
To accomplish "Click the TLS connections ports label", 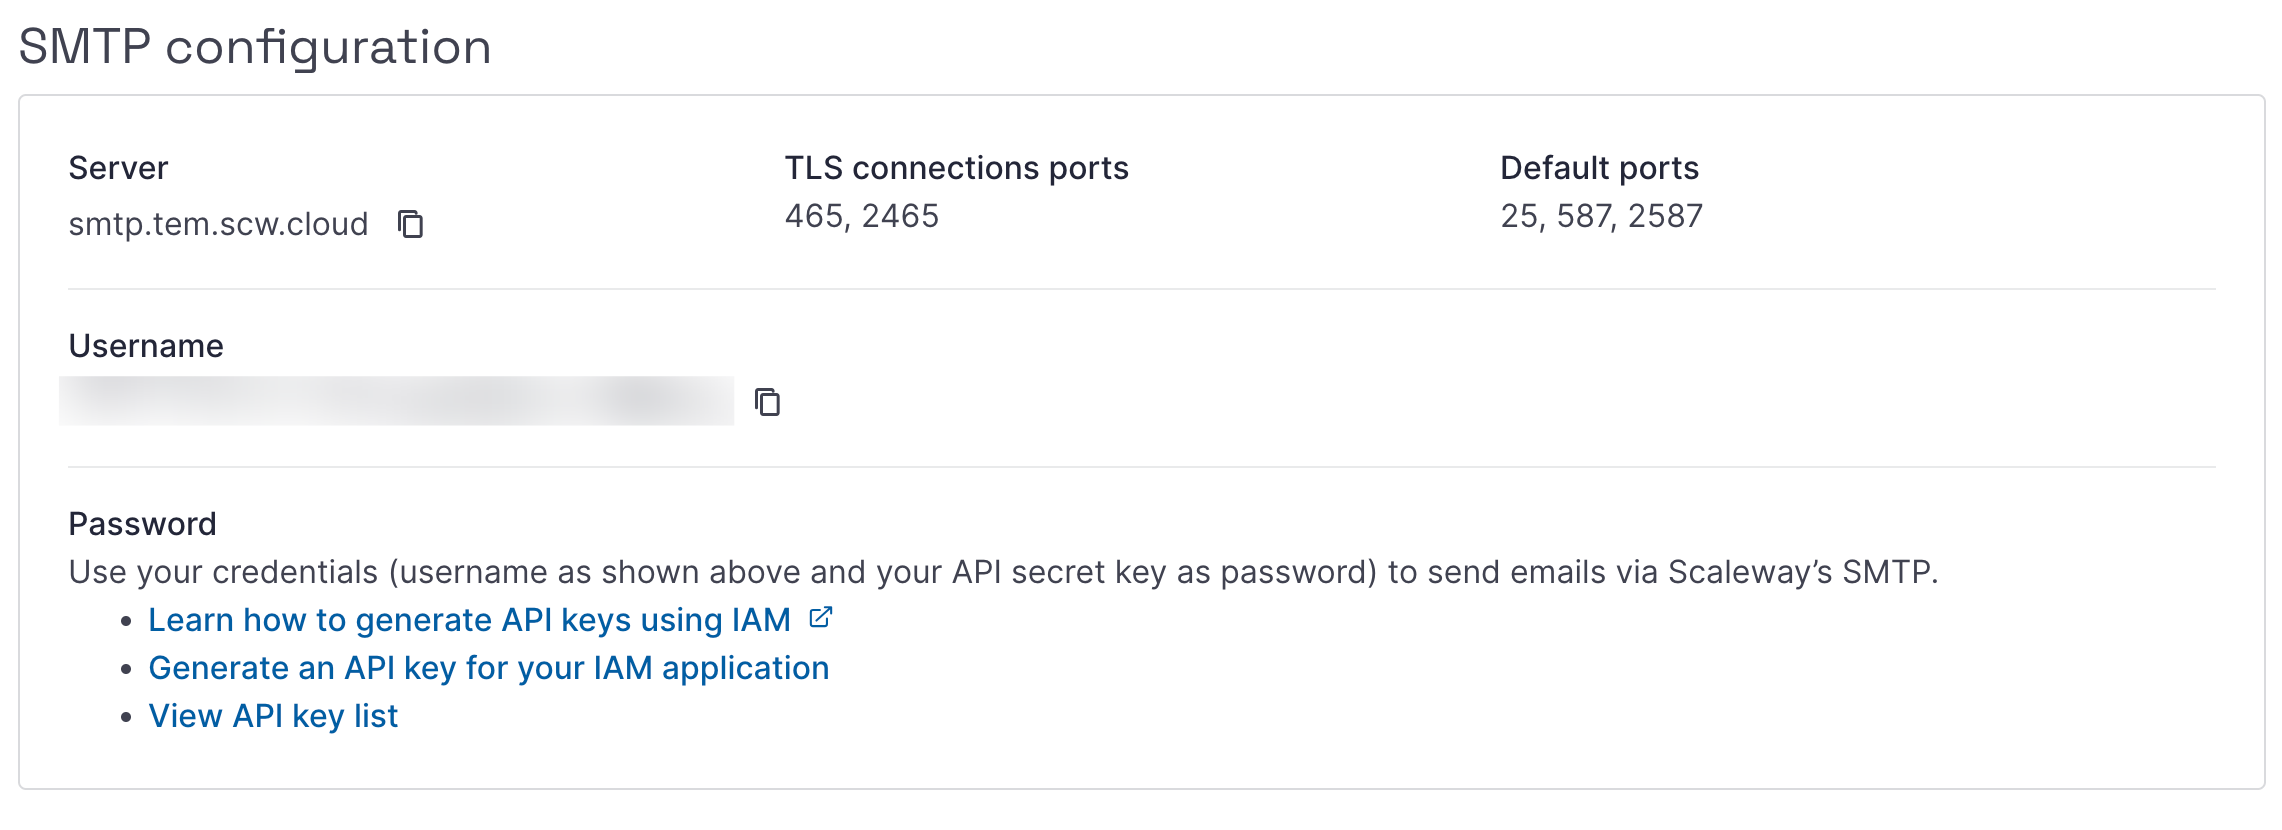I will 956,168.
